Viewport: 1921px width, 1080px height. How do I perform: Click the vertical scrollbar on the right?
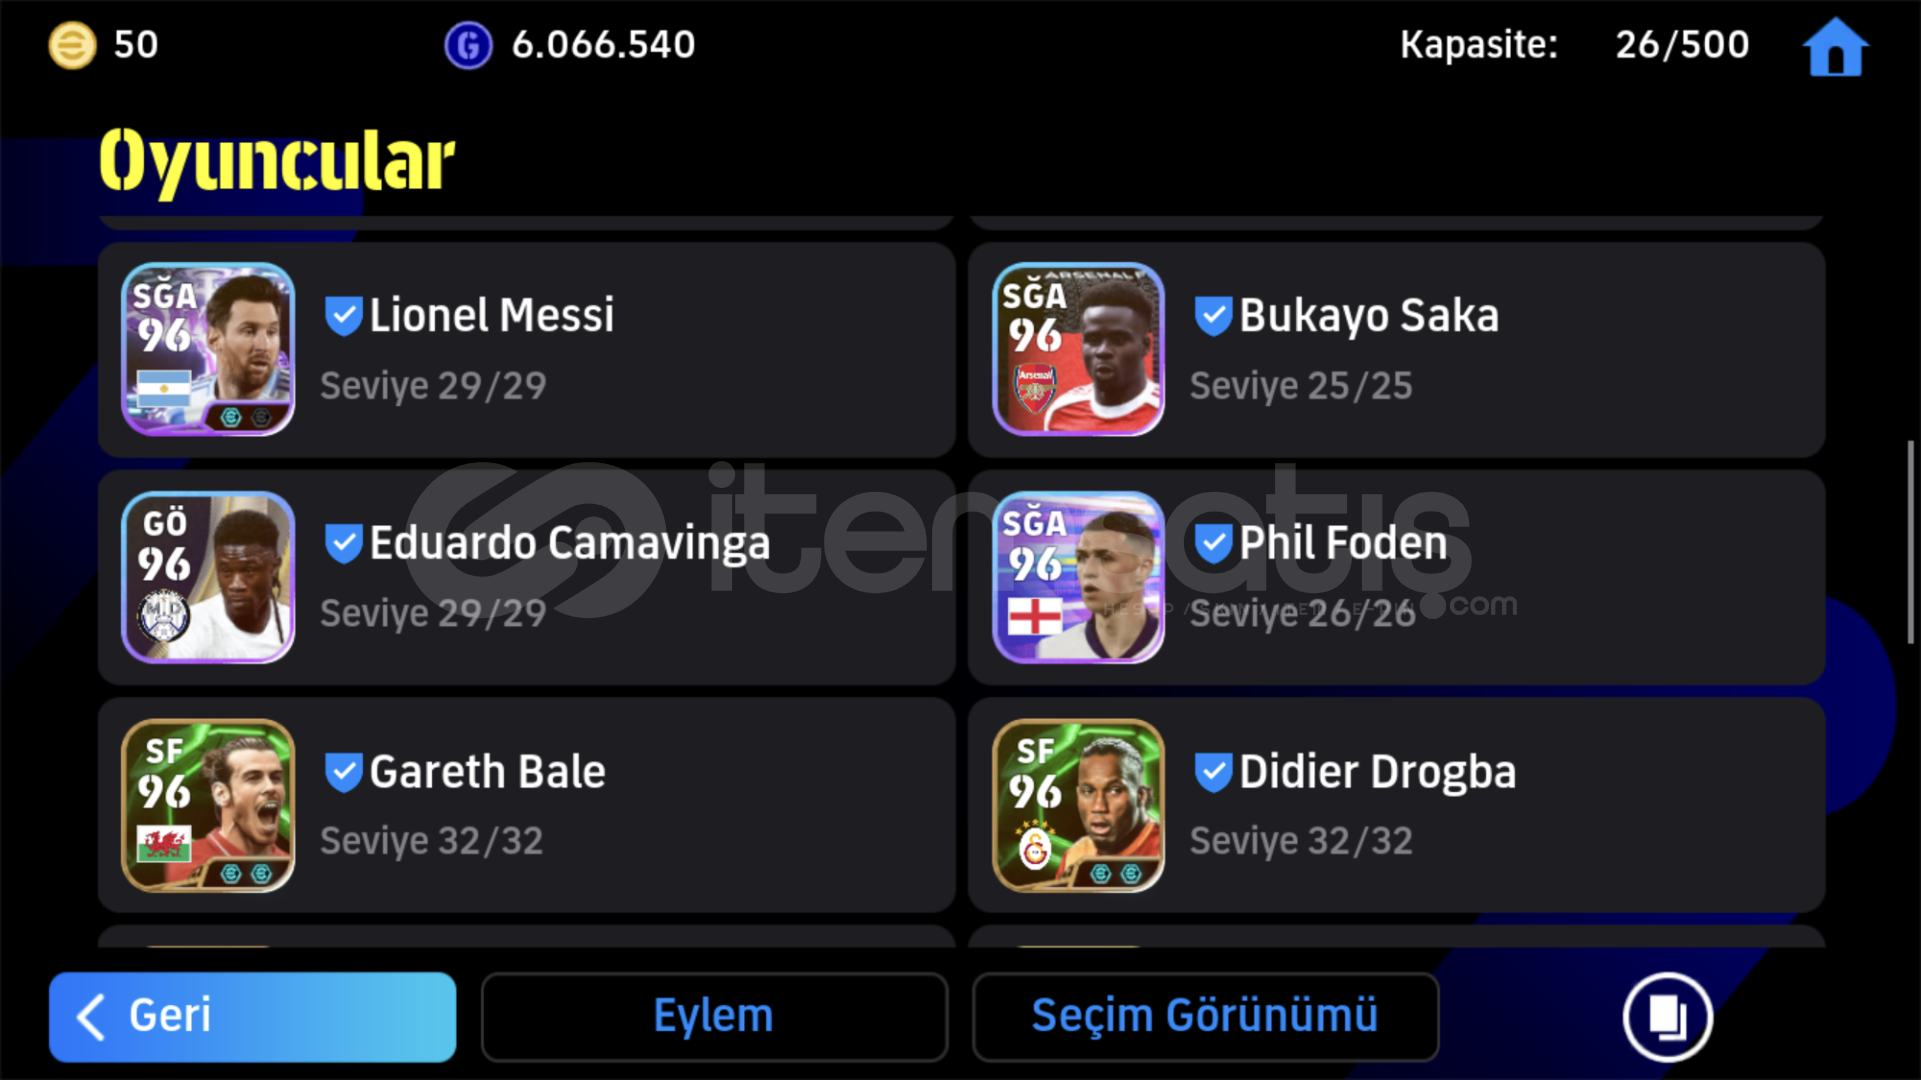(1910, 541)
